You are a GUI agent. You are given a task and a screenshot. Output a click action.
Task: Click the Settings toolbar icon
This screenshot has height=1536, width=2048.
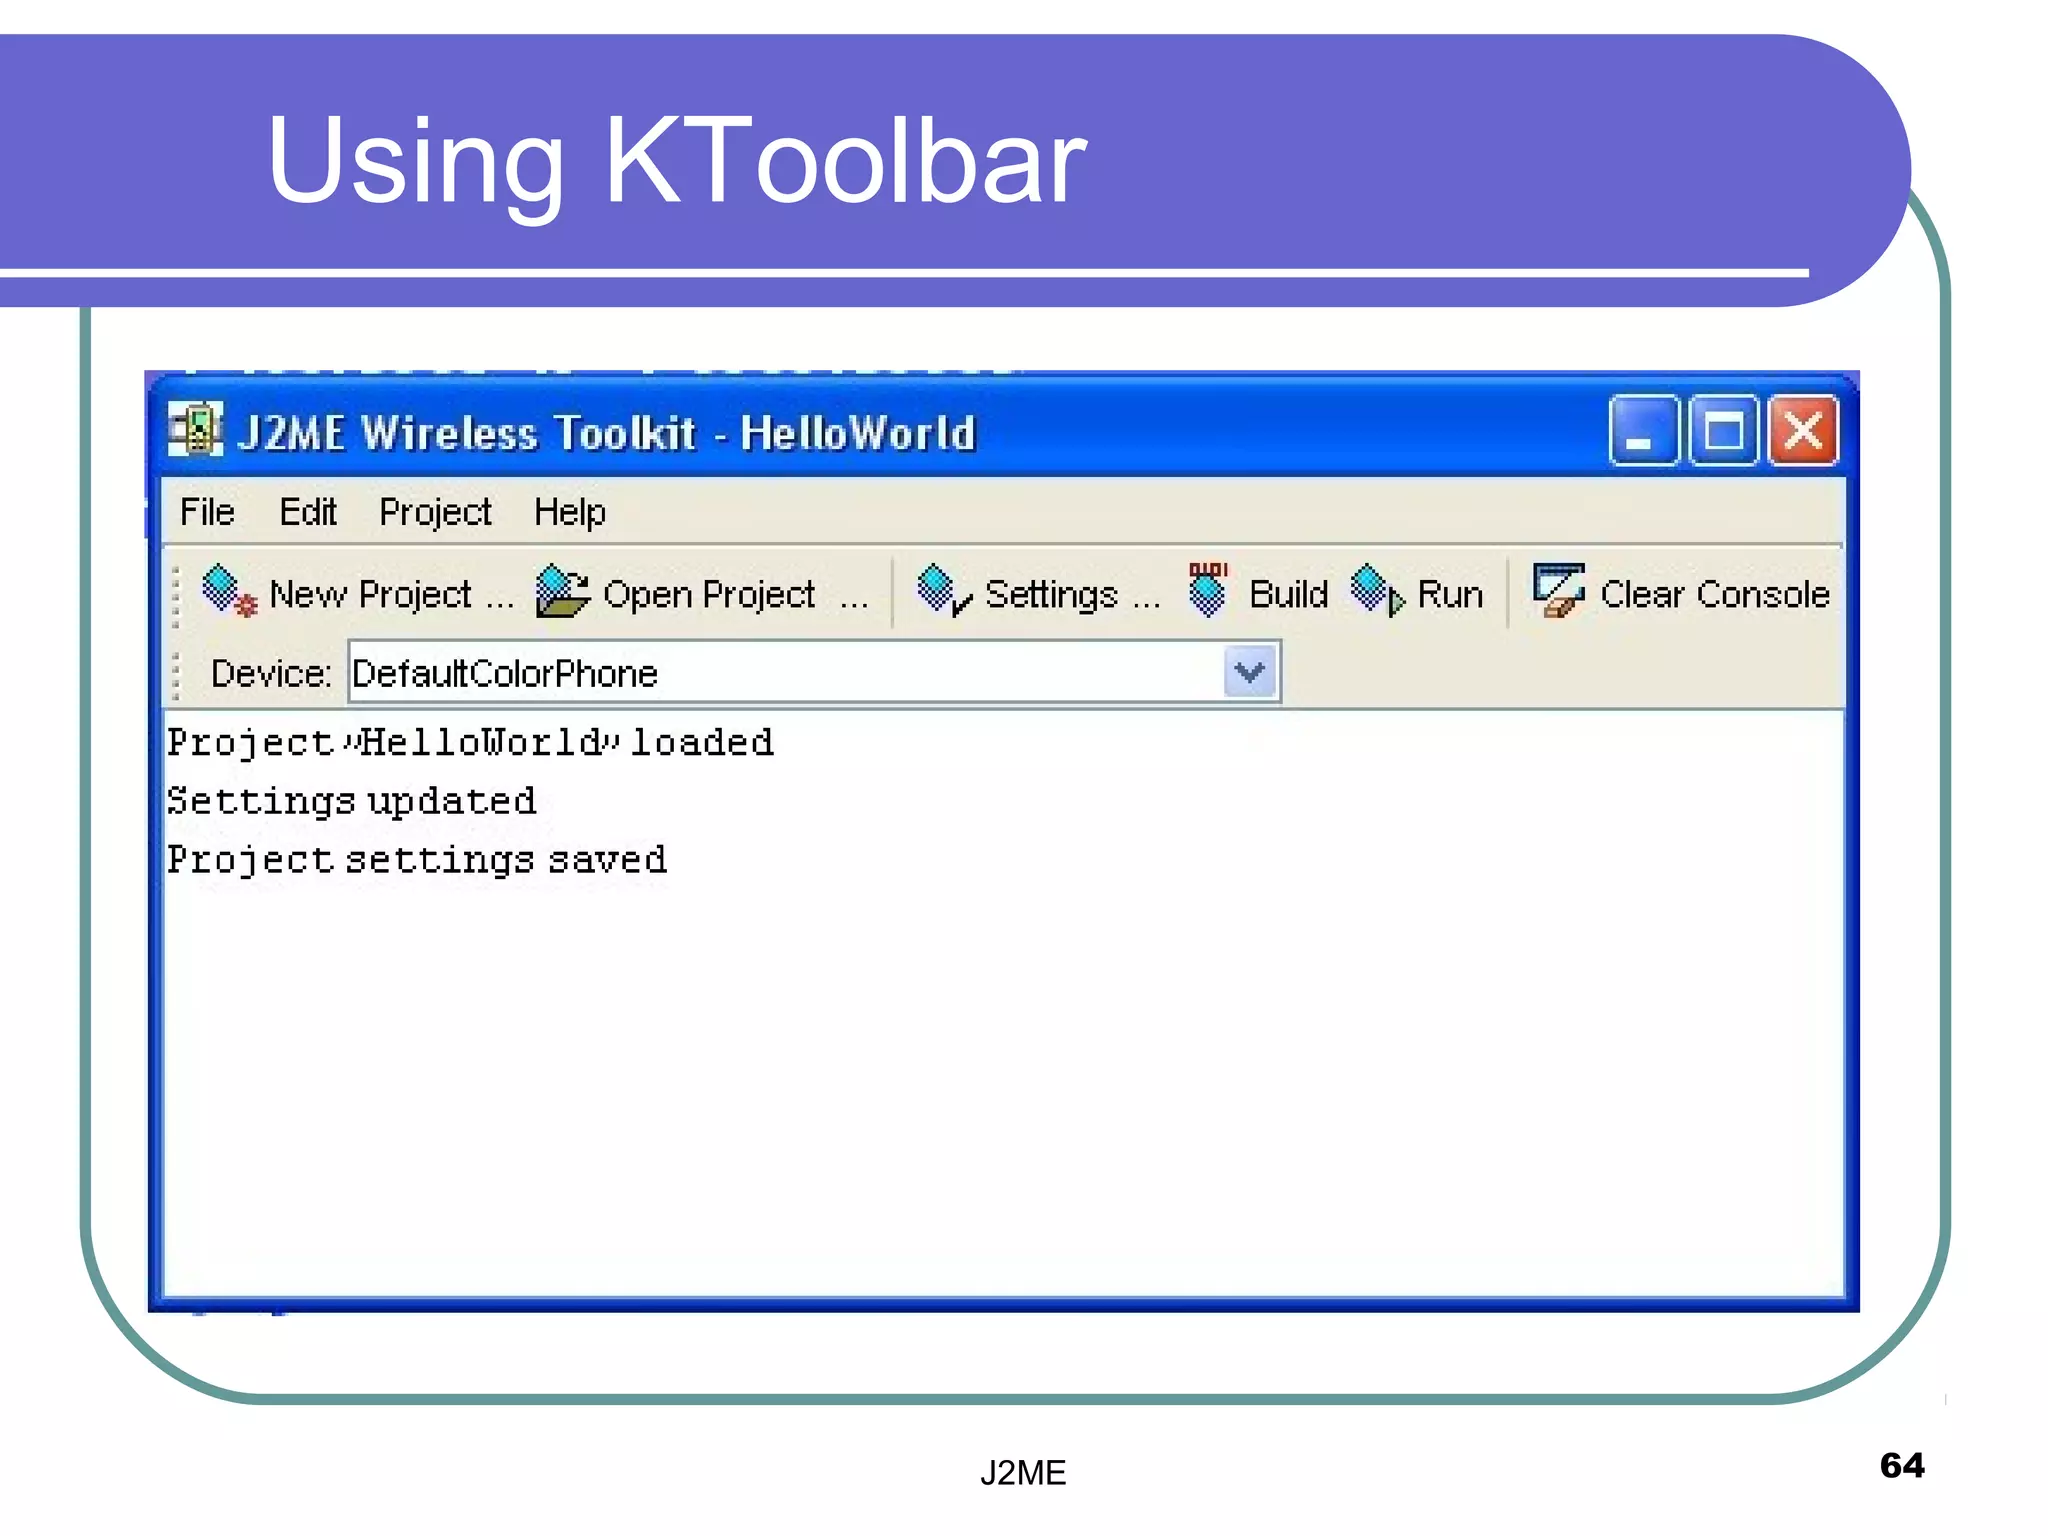tap(944, 590)
